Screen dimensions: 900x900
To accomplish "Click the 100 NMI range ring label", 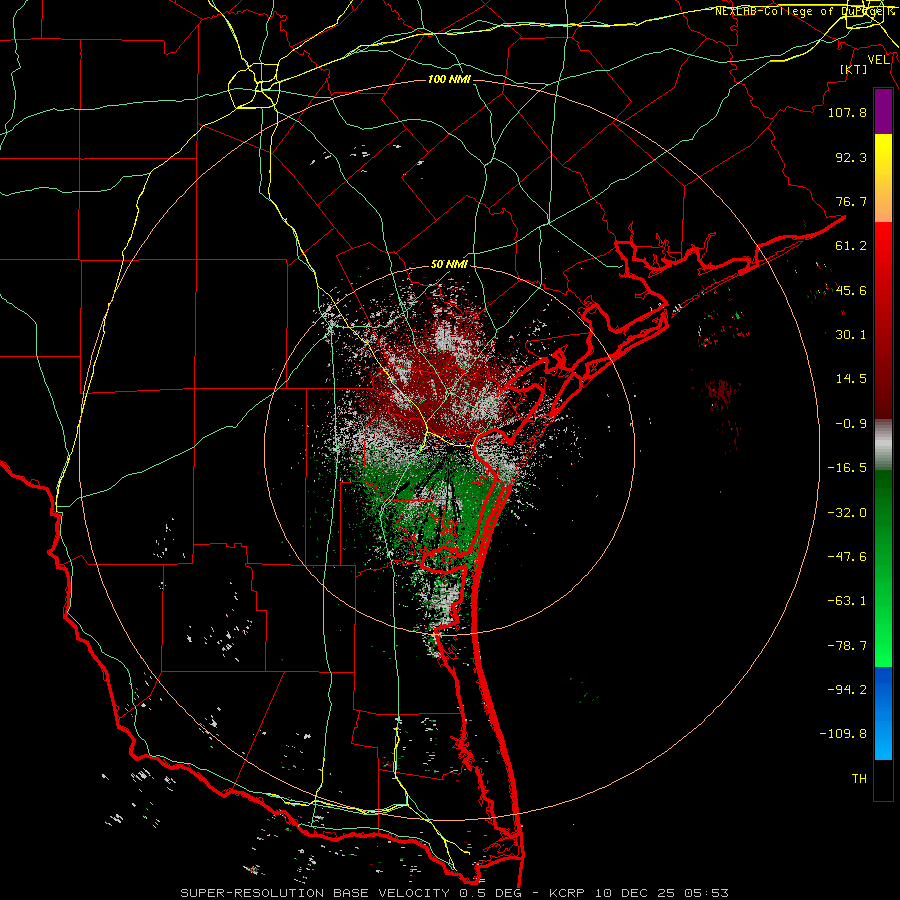I will pos(449,79).
